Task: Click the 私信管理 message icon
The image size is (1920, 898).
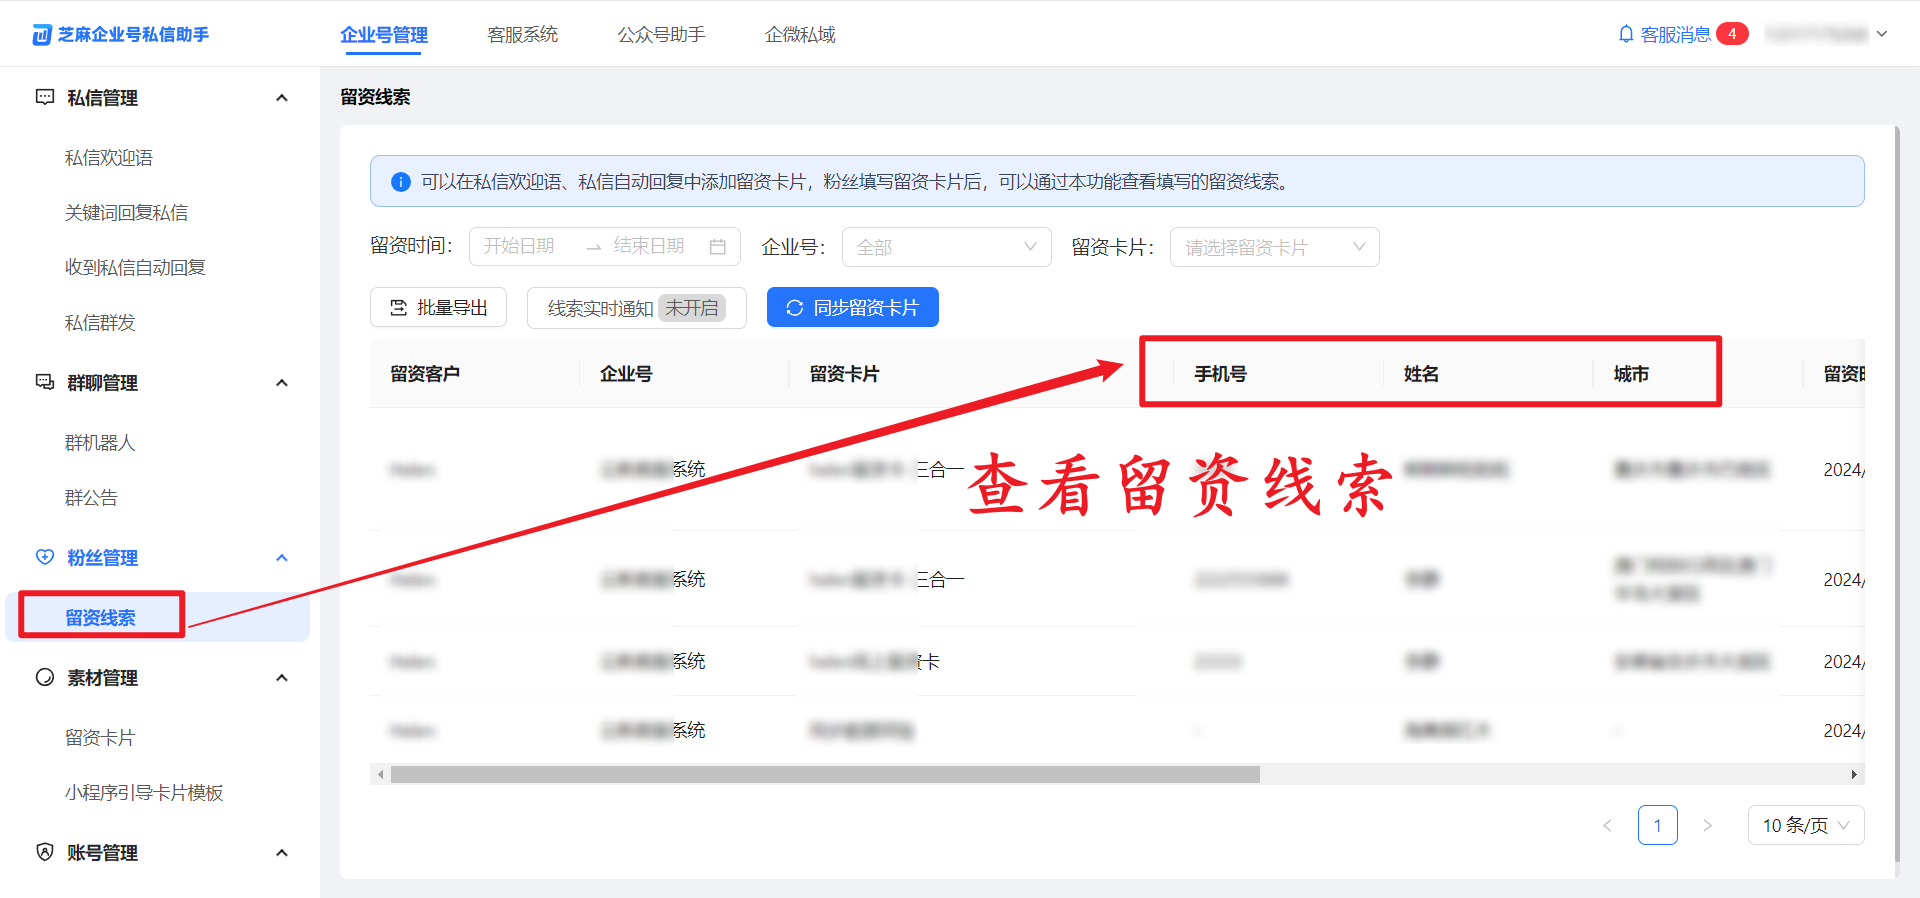Action: [45, 97]
